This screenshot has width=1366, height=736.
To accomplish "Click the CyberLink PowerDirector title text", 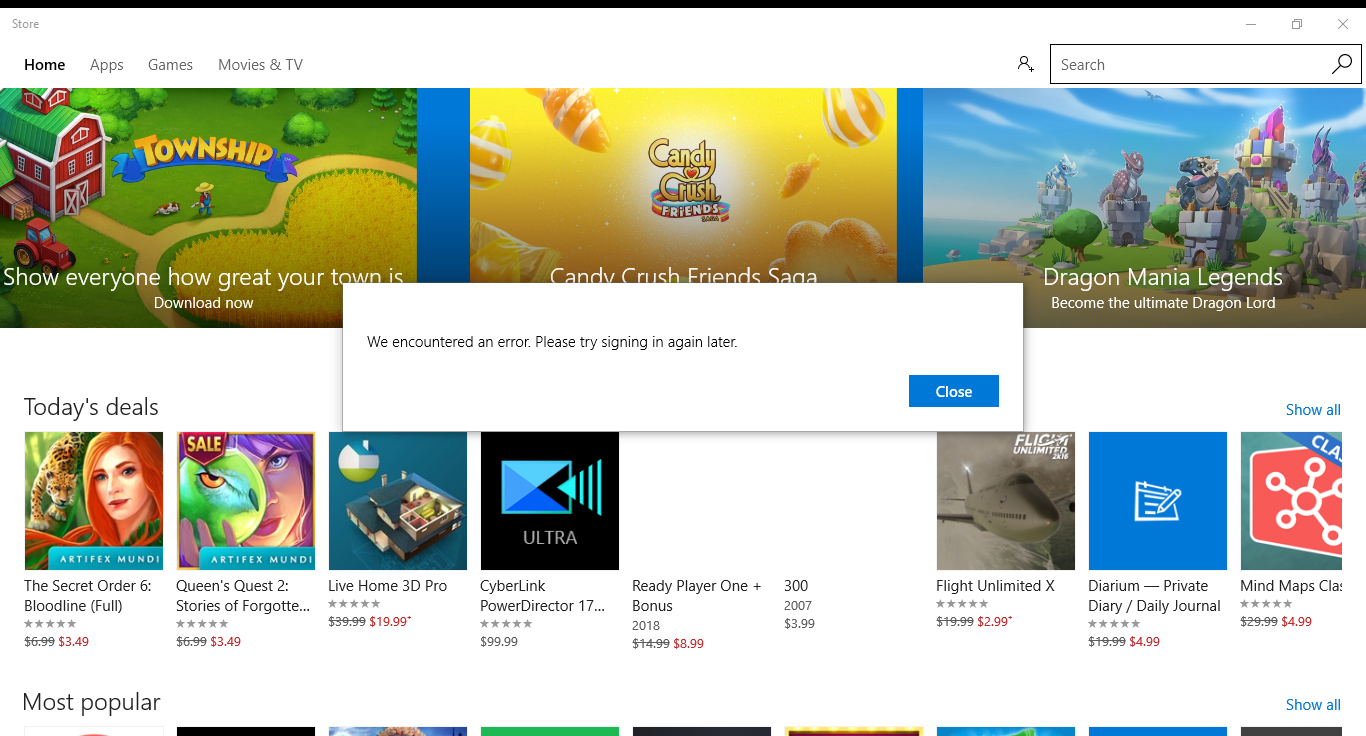I will (x=545, y=596).
